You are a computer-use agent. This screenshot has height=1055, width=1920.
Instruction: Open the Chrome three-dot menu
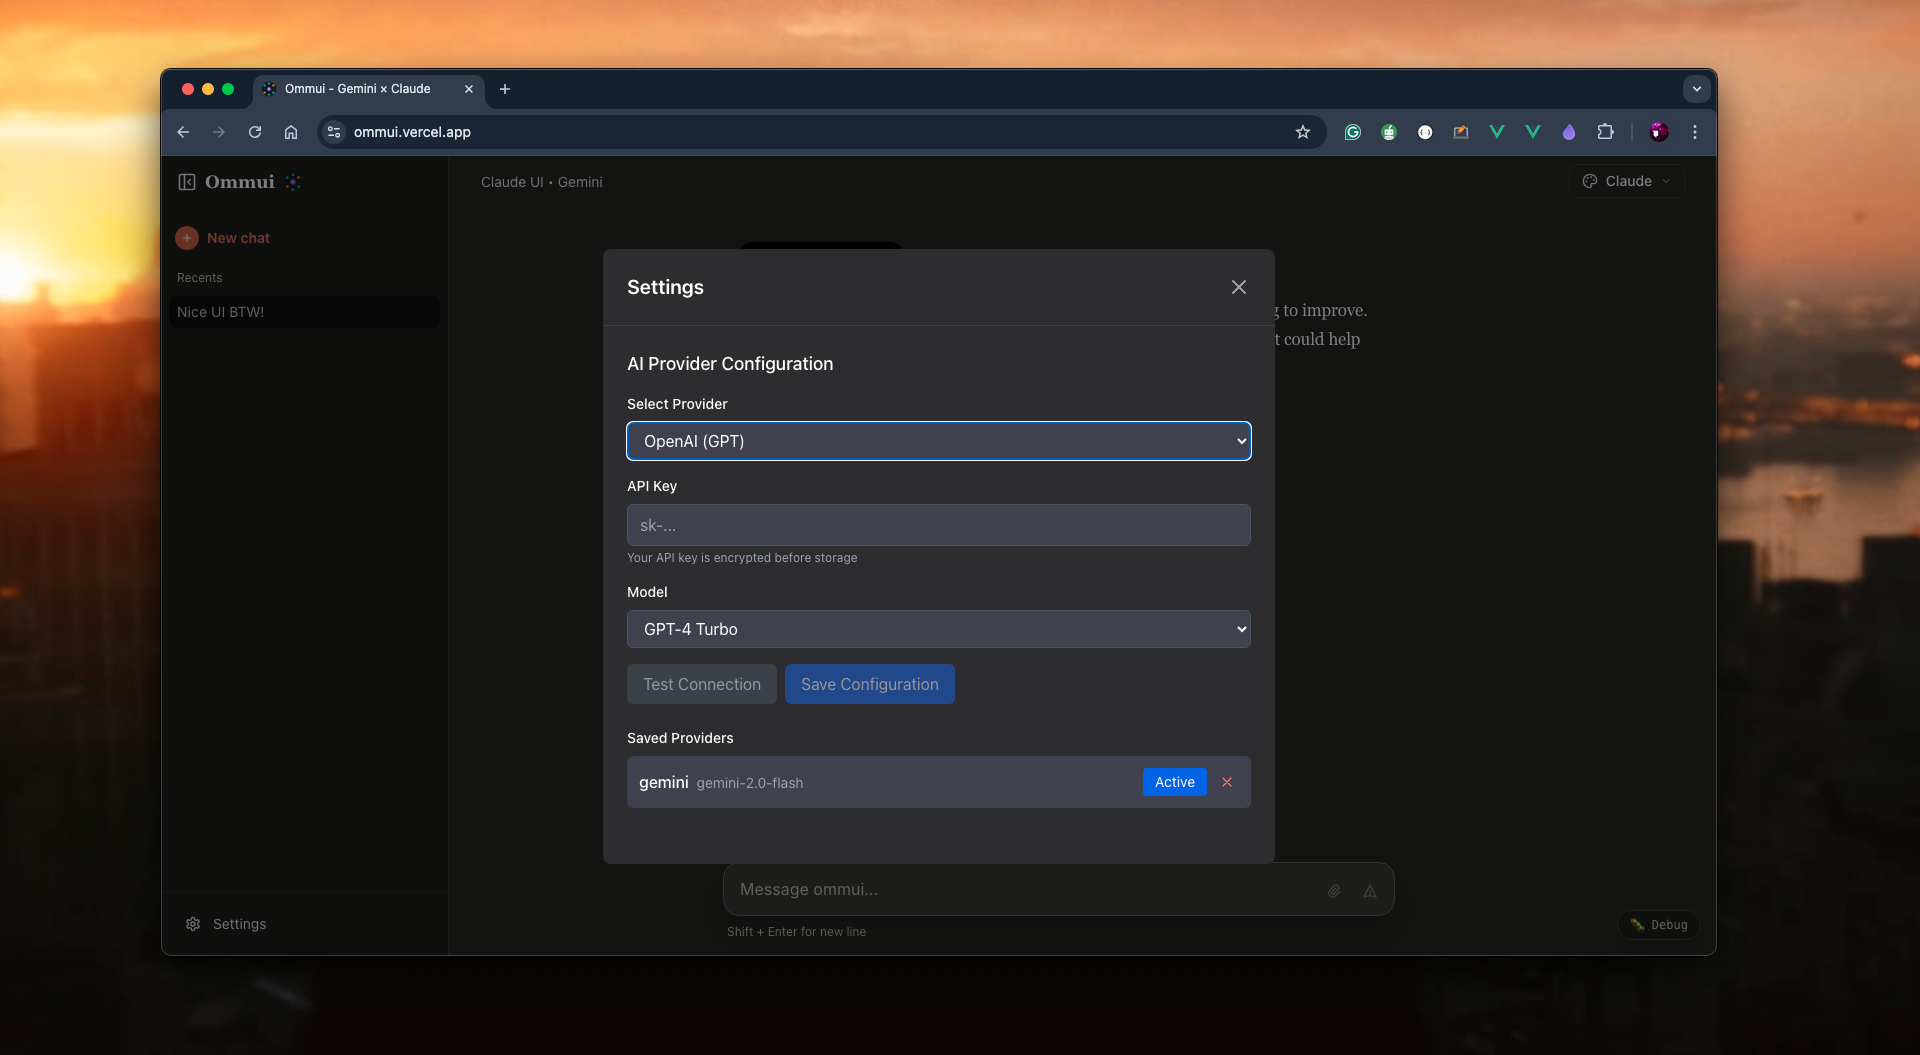1695,132
